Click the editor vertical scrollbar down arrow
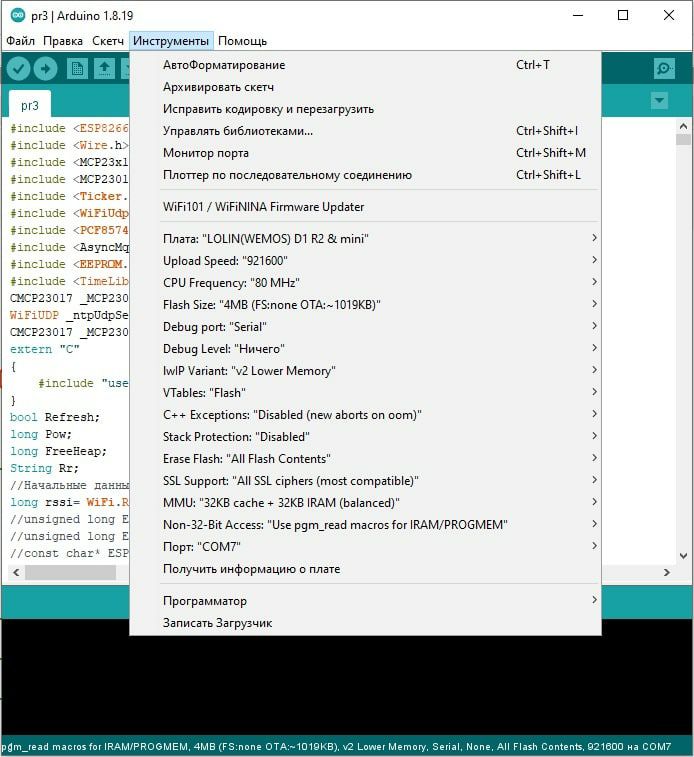The image size is (694, 757). coord(683,556)
